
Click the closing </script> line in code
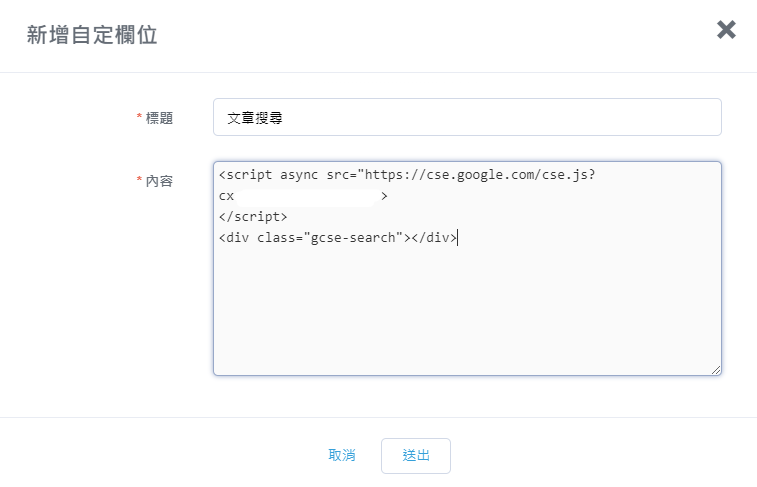[x=253, y=217]
